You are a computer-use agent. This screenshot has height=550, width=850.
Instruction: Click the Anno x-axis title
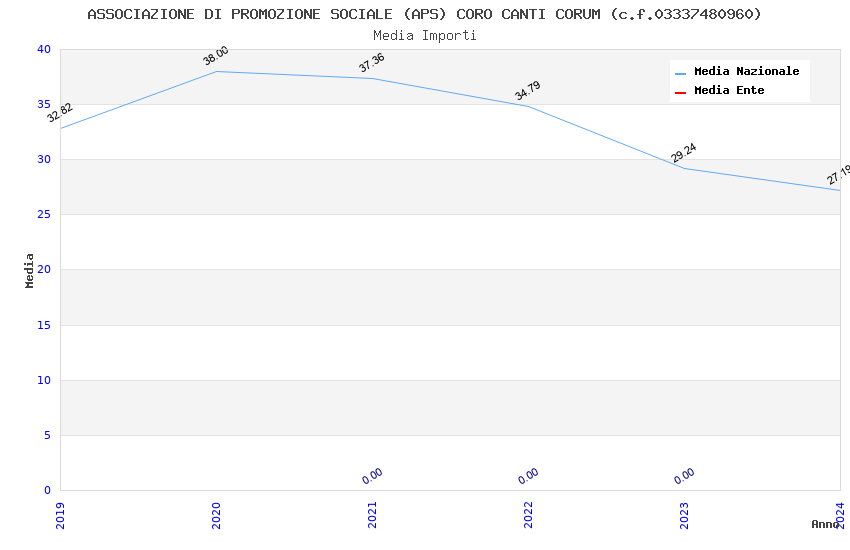pos(825,524)
